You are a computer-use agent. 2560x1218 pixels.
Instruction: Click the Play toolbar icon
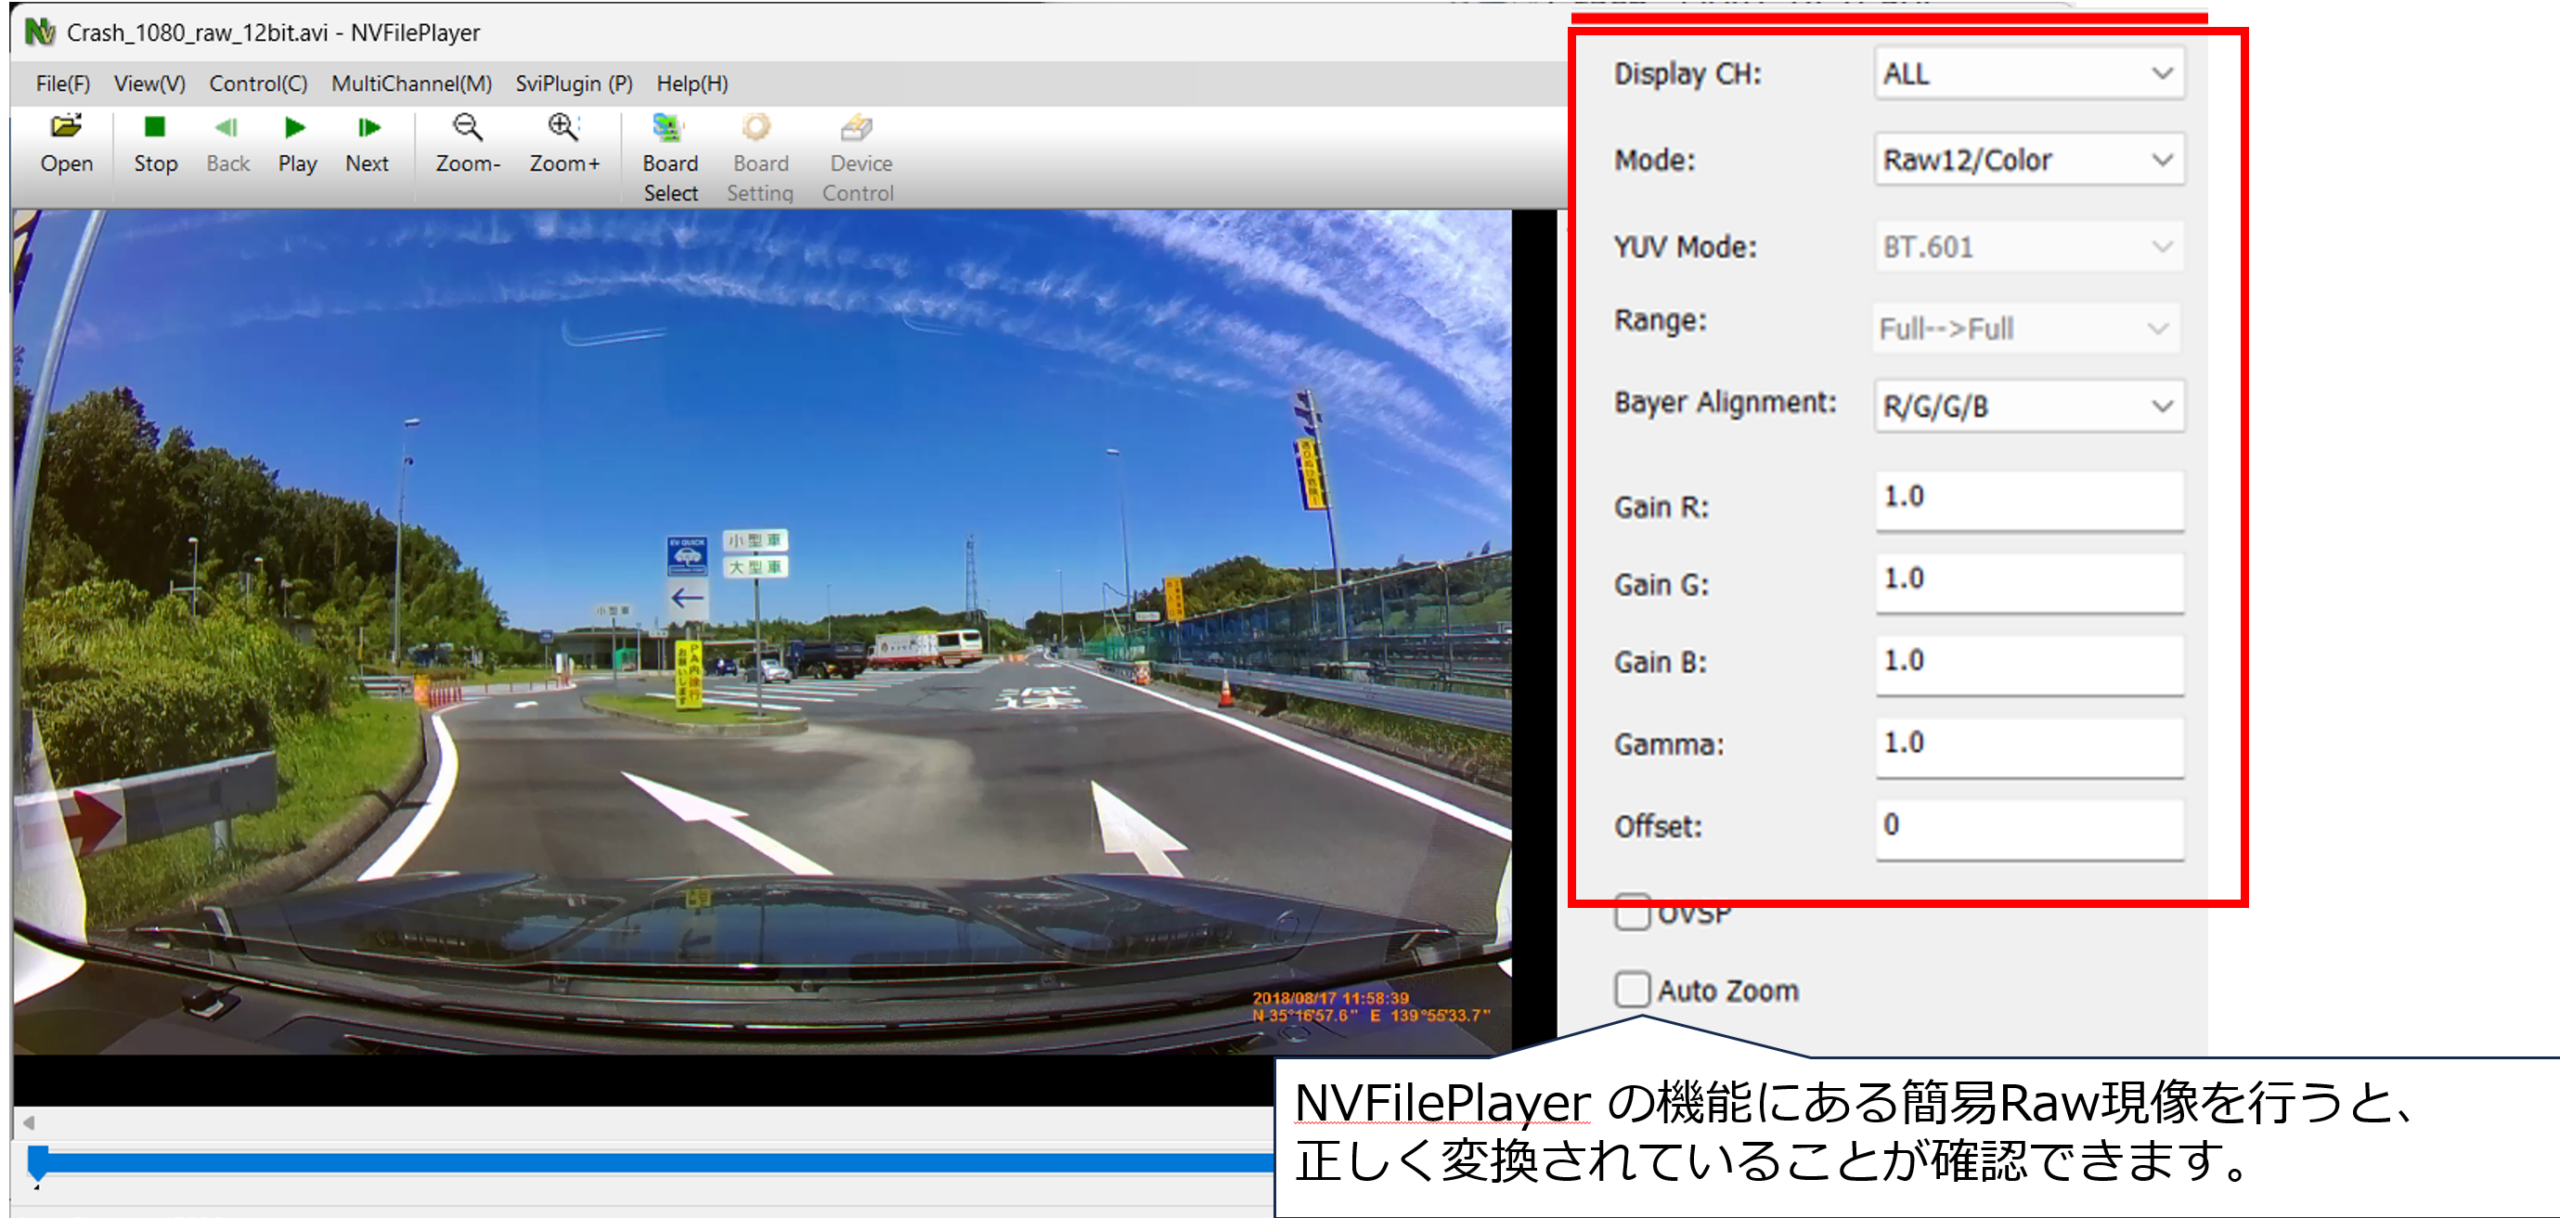pyautogui.click(x=295, y=129)
